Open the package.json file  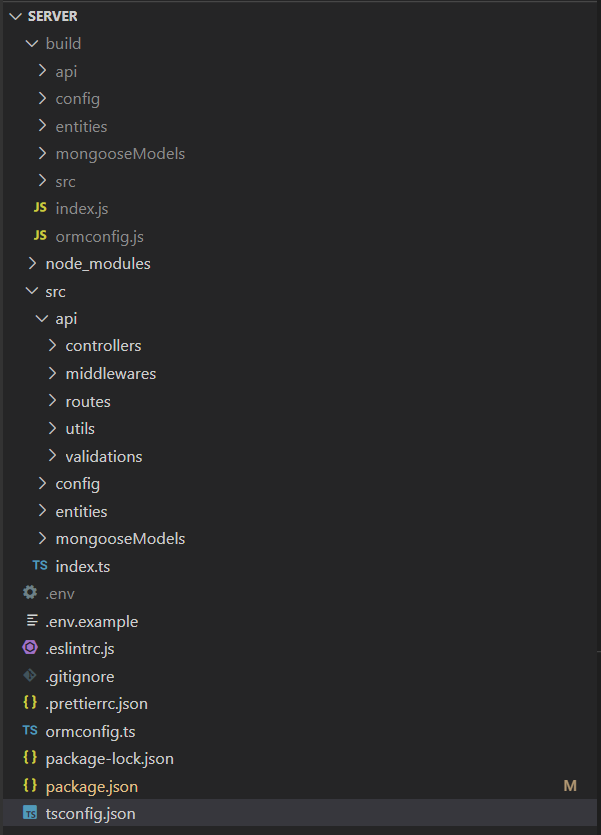[x=92, y=787]
